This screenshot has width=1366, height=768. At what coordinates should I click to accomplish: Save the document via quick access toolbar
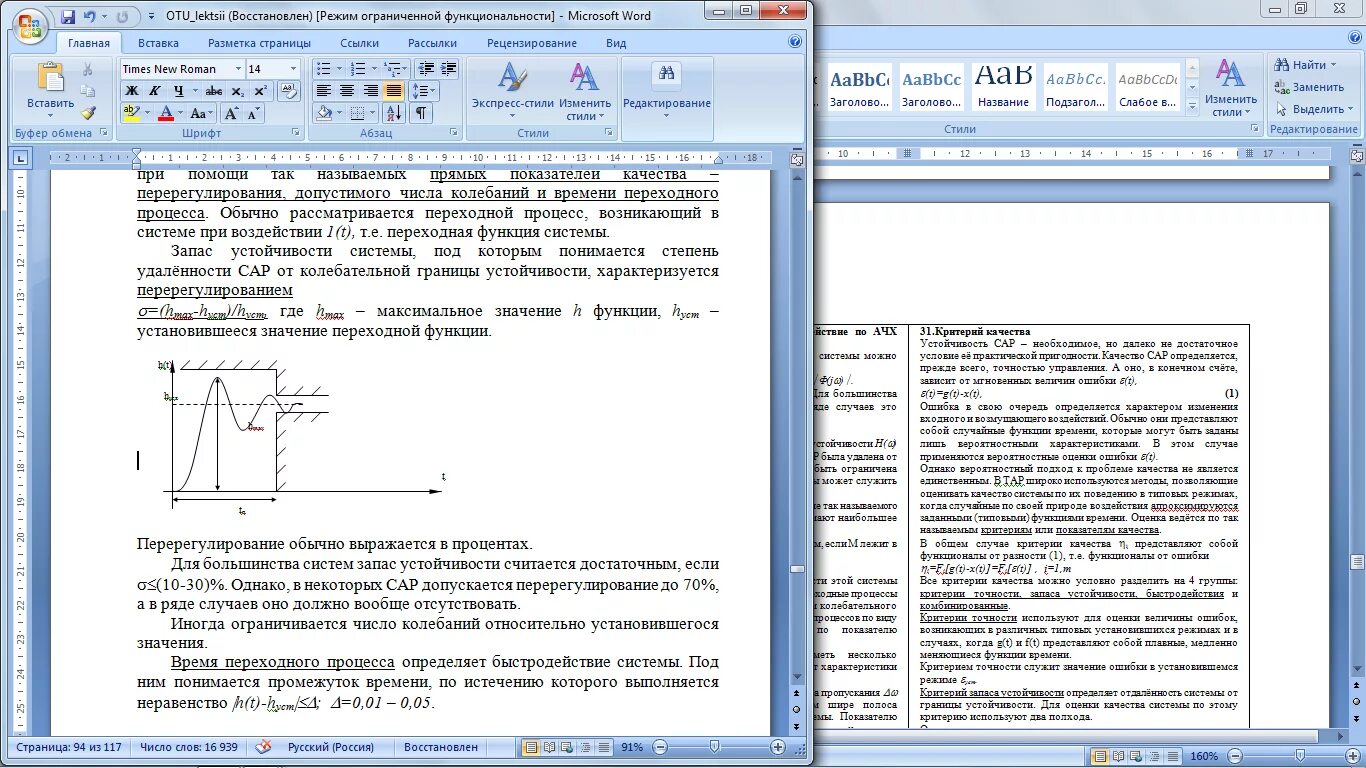tap(68, 17)
